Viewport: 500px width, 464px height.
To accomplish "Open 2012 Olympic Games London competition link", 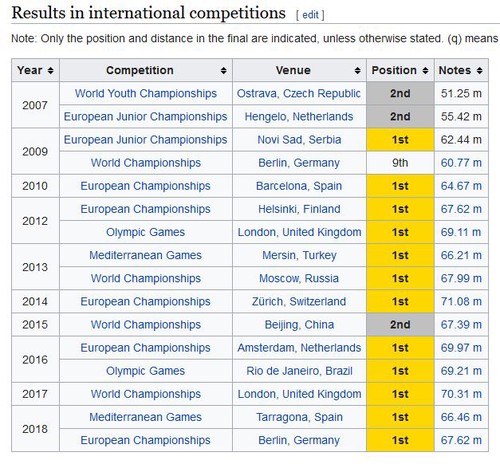I will coord(145,232).
